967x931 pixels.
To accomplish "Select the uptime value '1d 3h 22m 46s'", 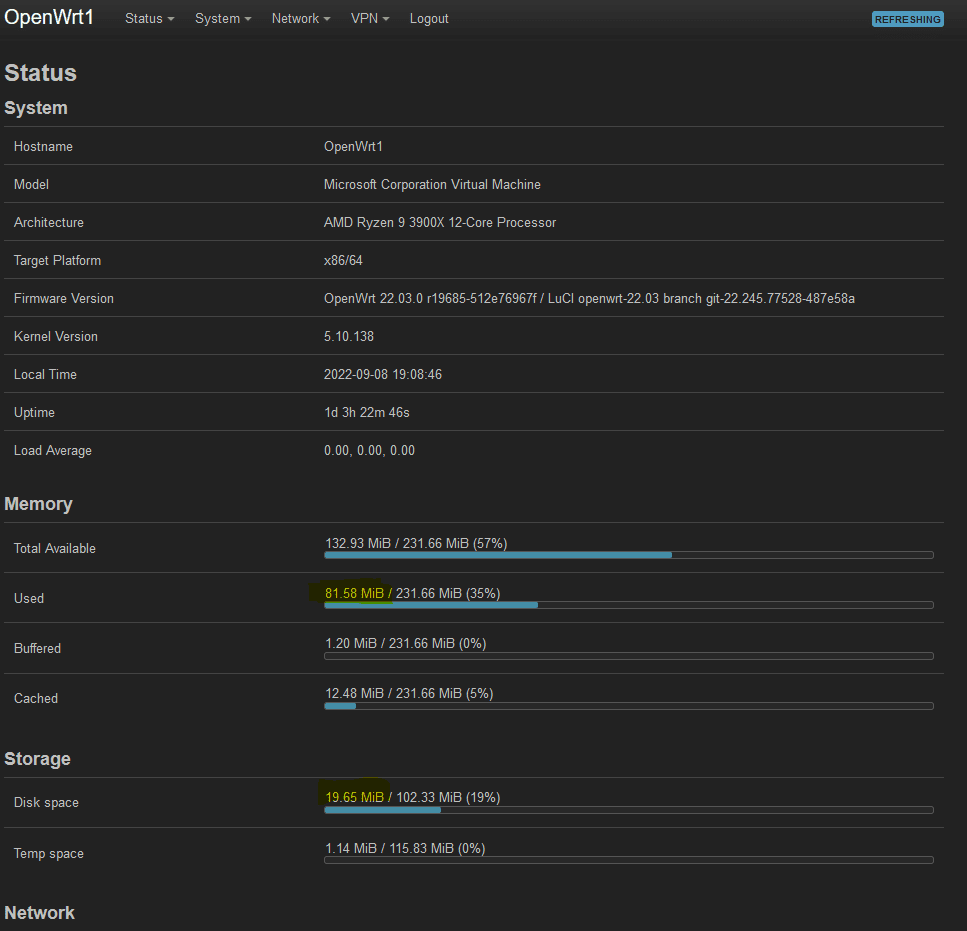I will click(x=367, y=412).
